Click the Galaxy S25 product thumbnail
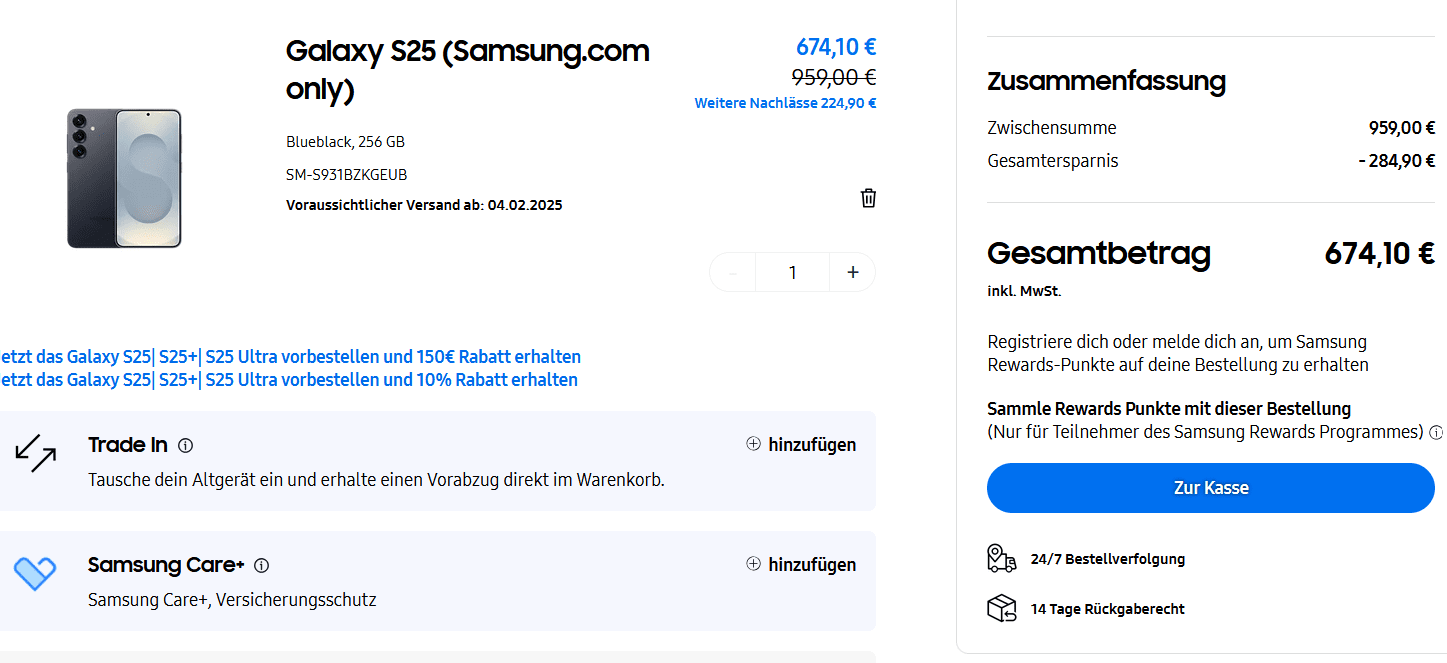1447x663 pixels. 124,178
